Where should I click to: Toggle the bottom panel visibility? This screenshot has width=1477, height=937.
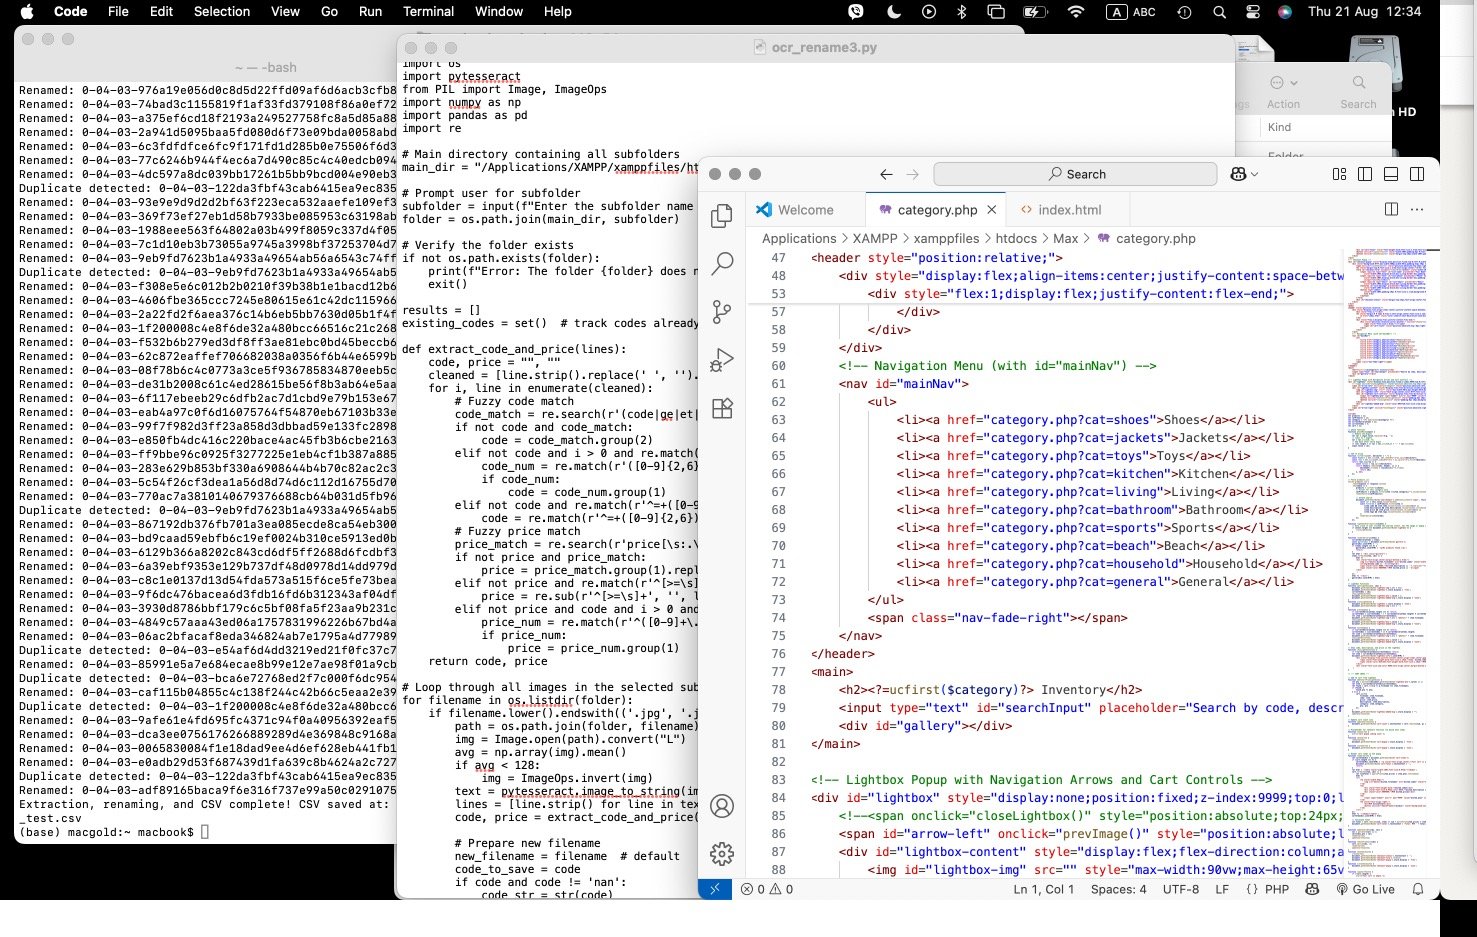click(x=1390, y=174)
